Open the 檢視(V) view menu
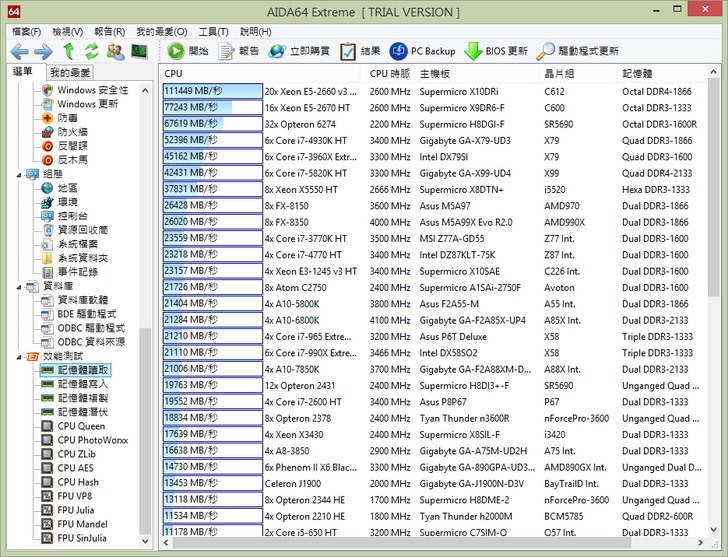This screenshot has height=557, width=728. 68,31
